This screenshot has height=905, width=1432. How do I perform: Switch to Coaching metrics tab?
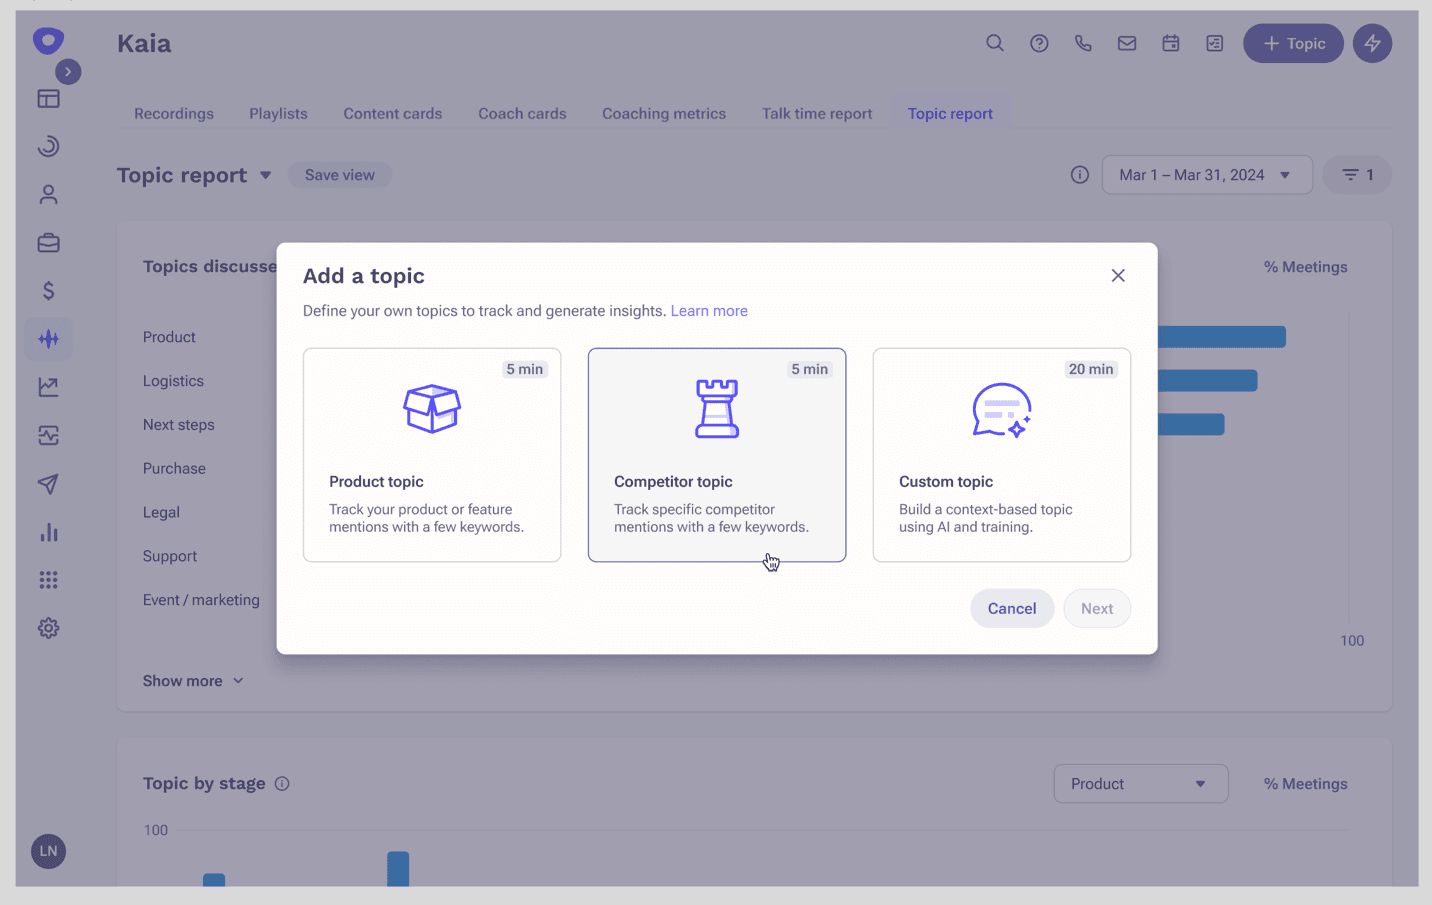[664, 114]
